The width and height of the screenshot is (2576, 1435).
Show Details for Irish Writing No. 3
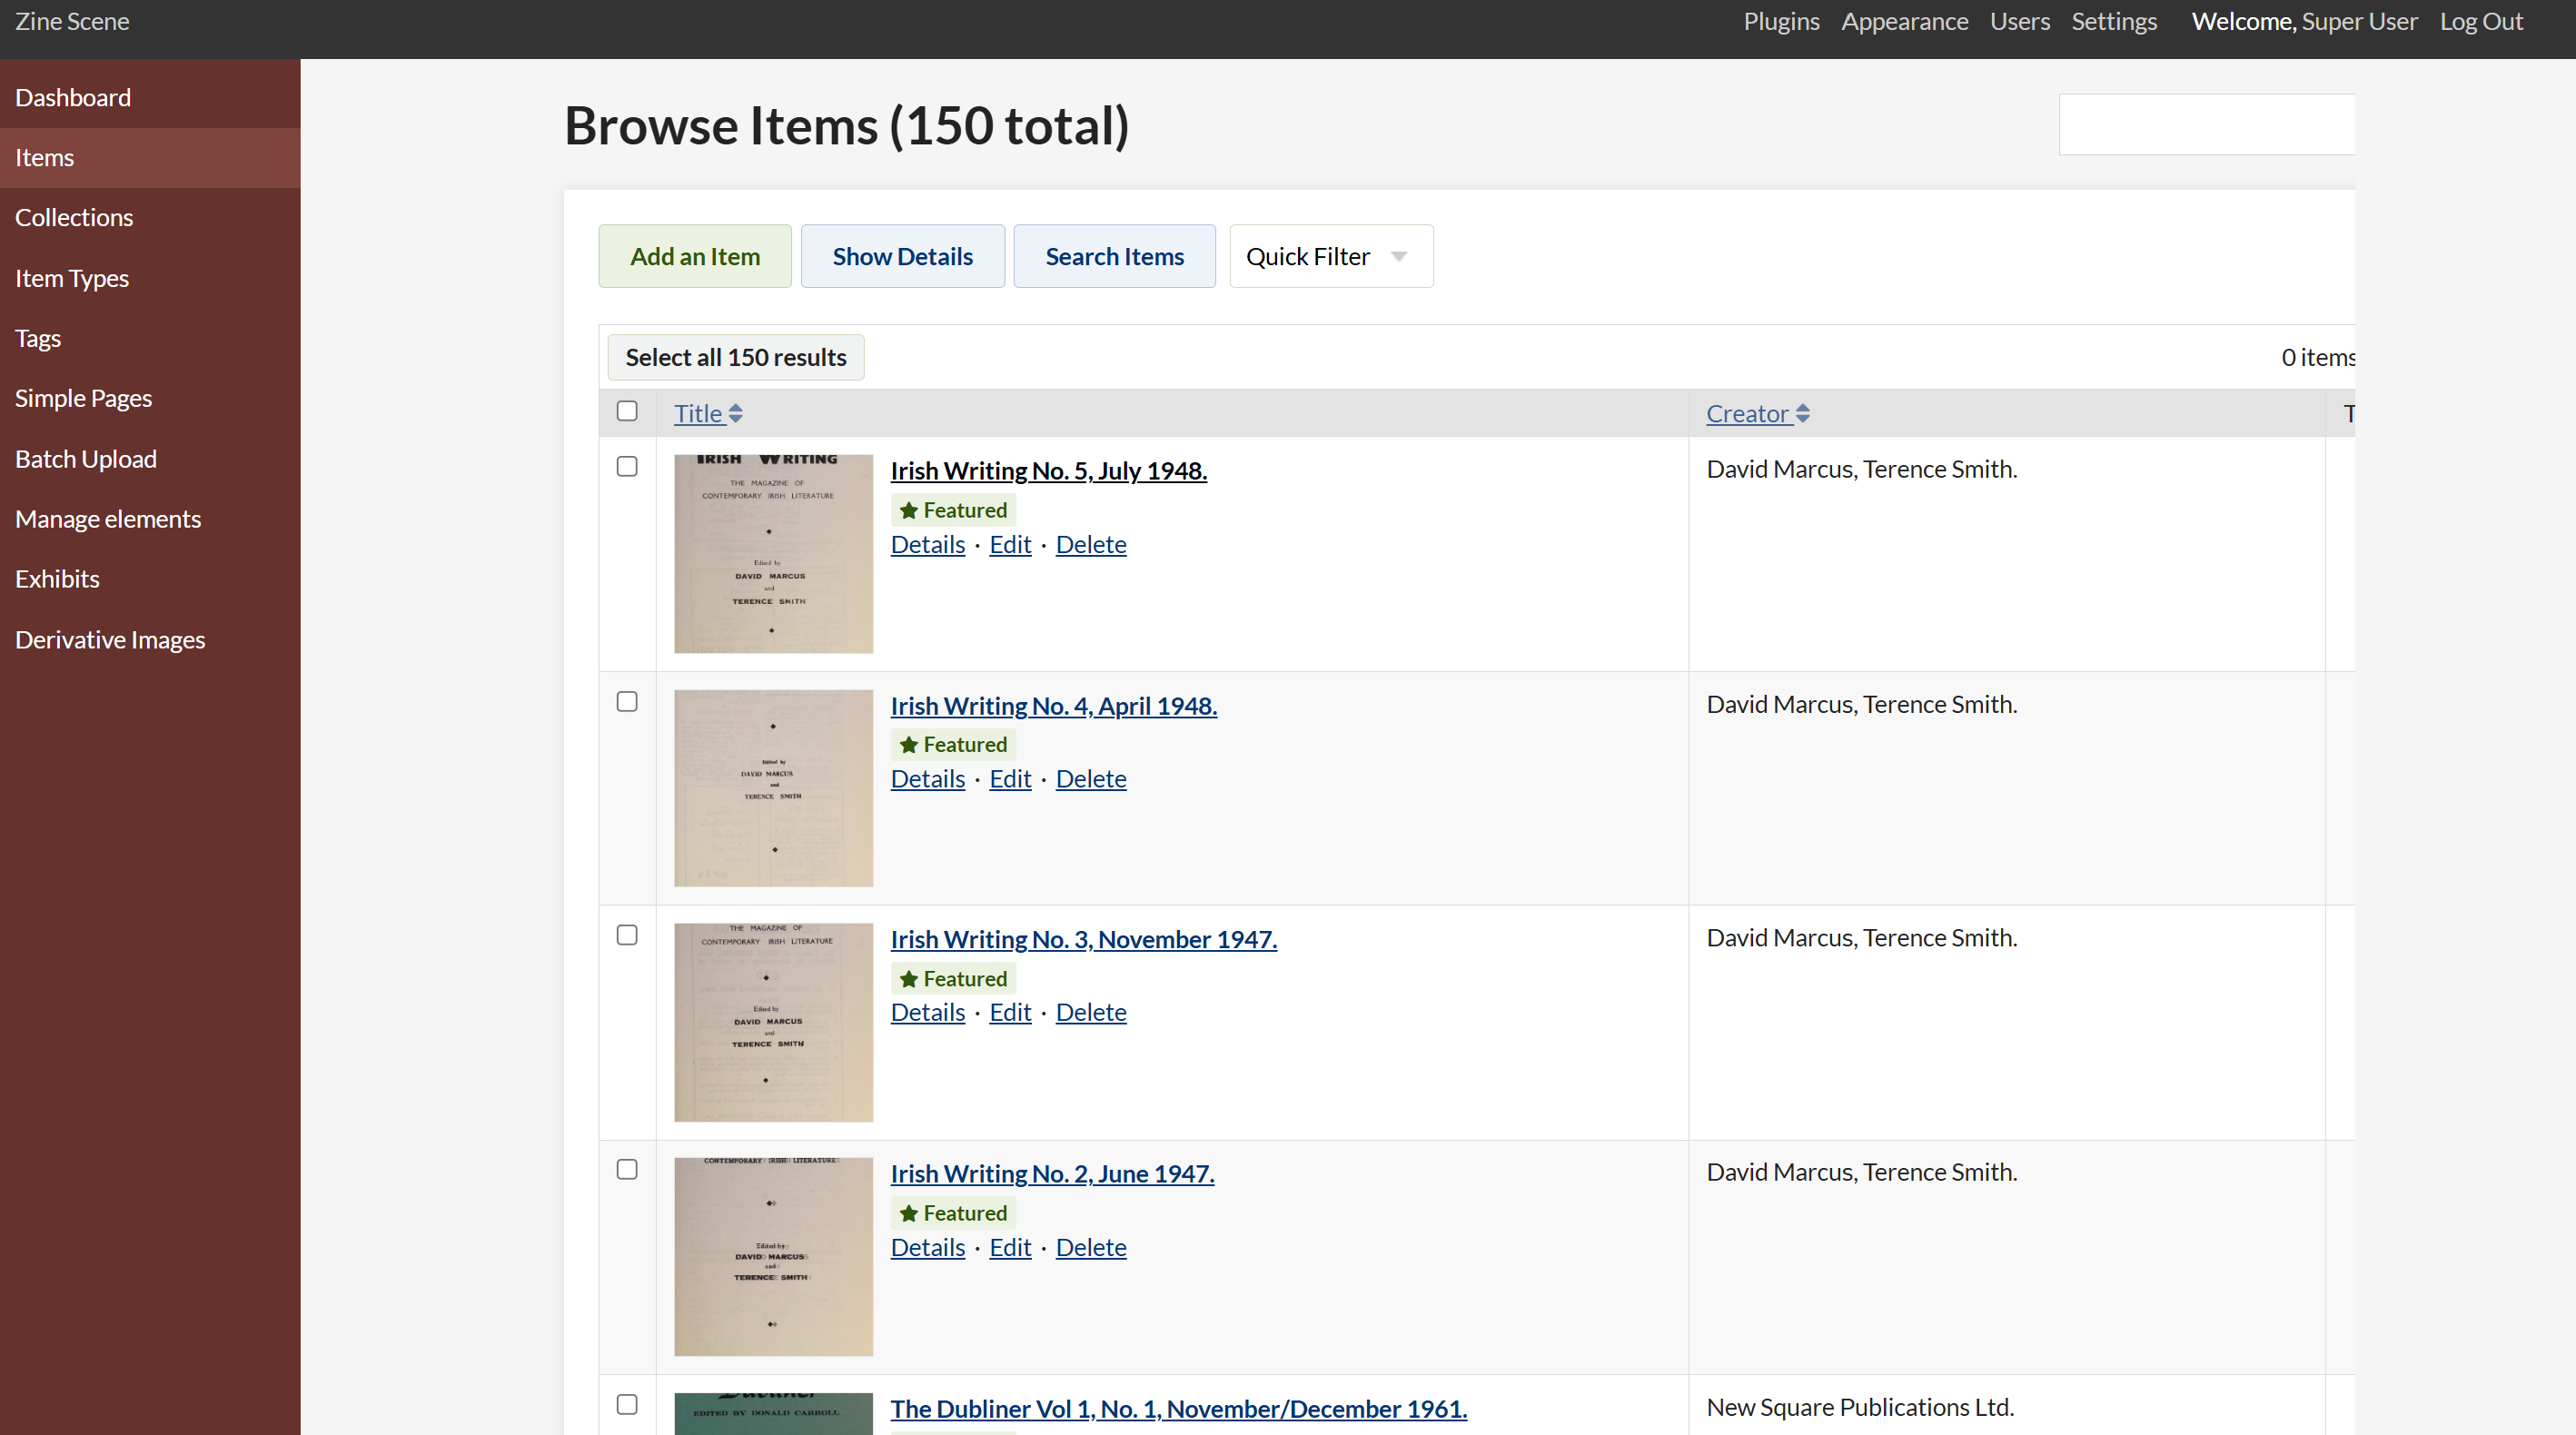[x=928, y=1013]
